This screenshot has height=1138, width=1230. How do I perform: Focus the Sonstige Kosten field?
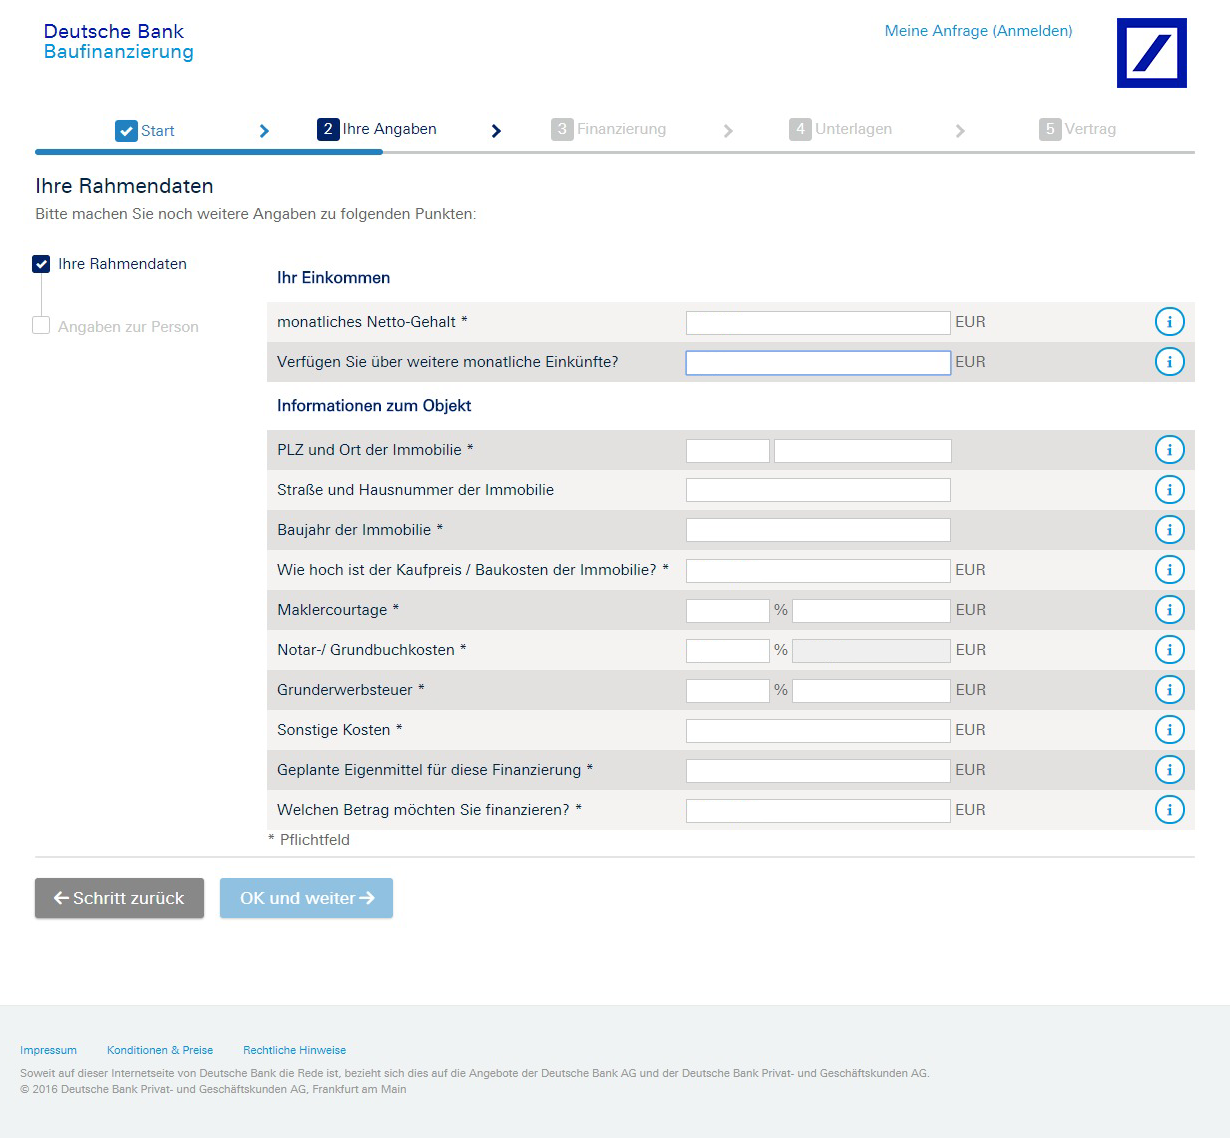818,730
